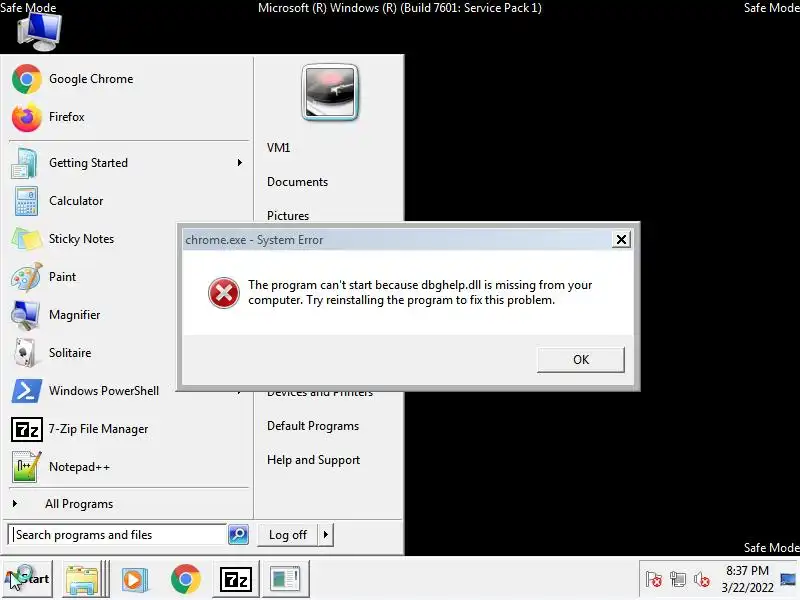Click the Firefox label in Start menu
The width and height of the screenshot is (800, 600).
pyautogui.click(x=67, y=117)
